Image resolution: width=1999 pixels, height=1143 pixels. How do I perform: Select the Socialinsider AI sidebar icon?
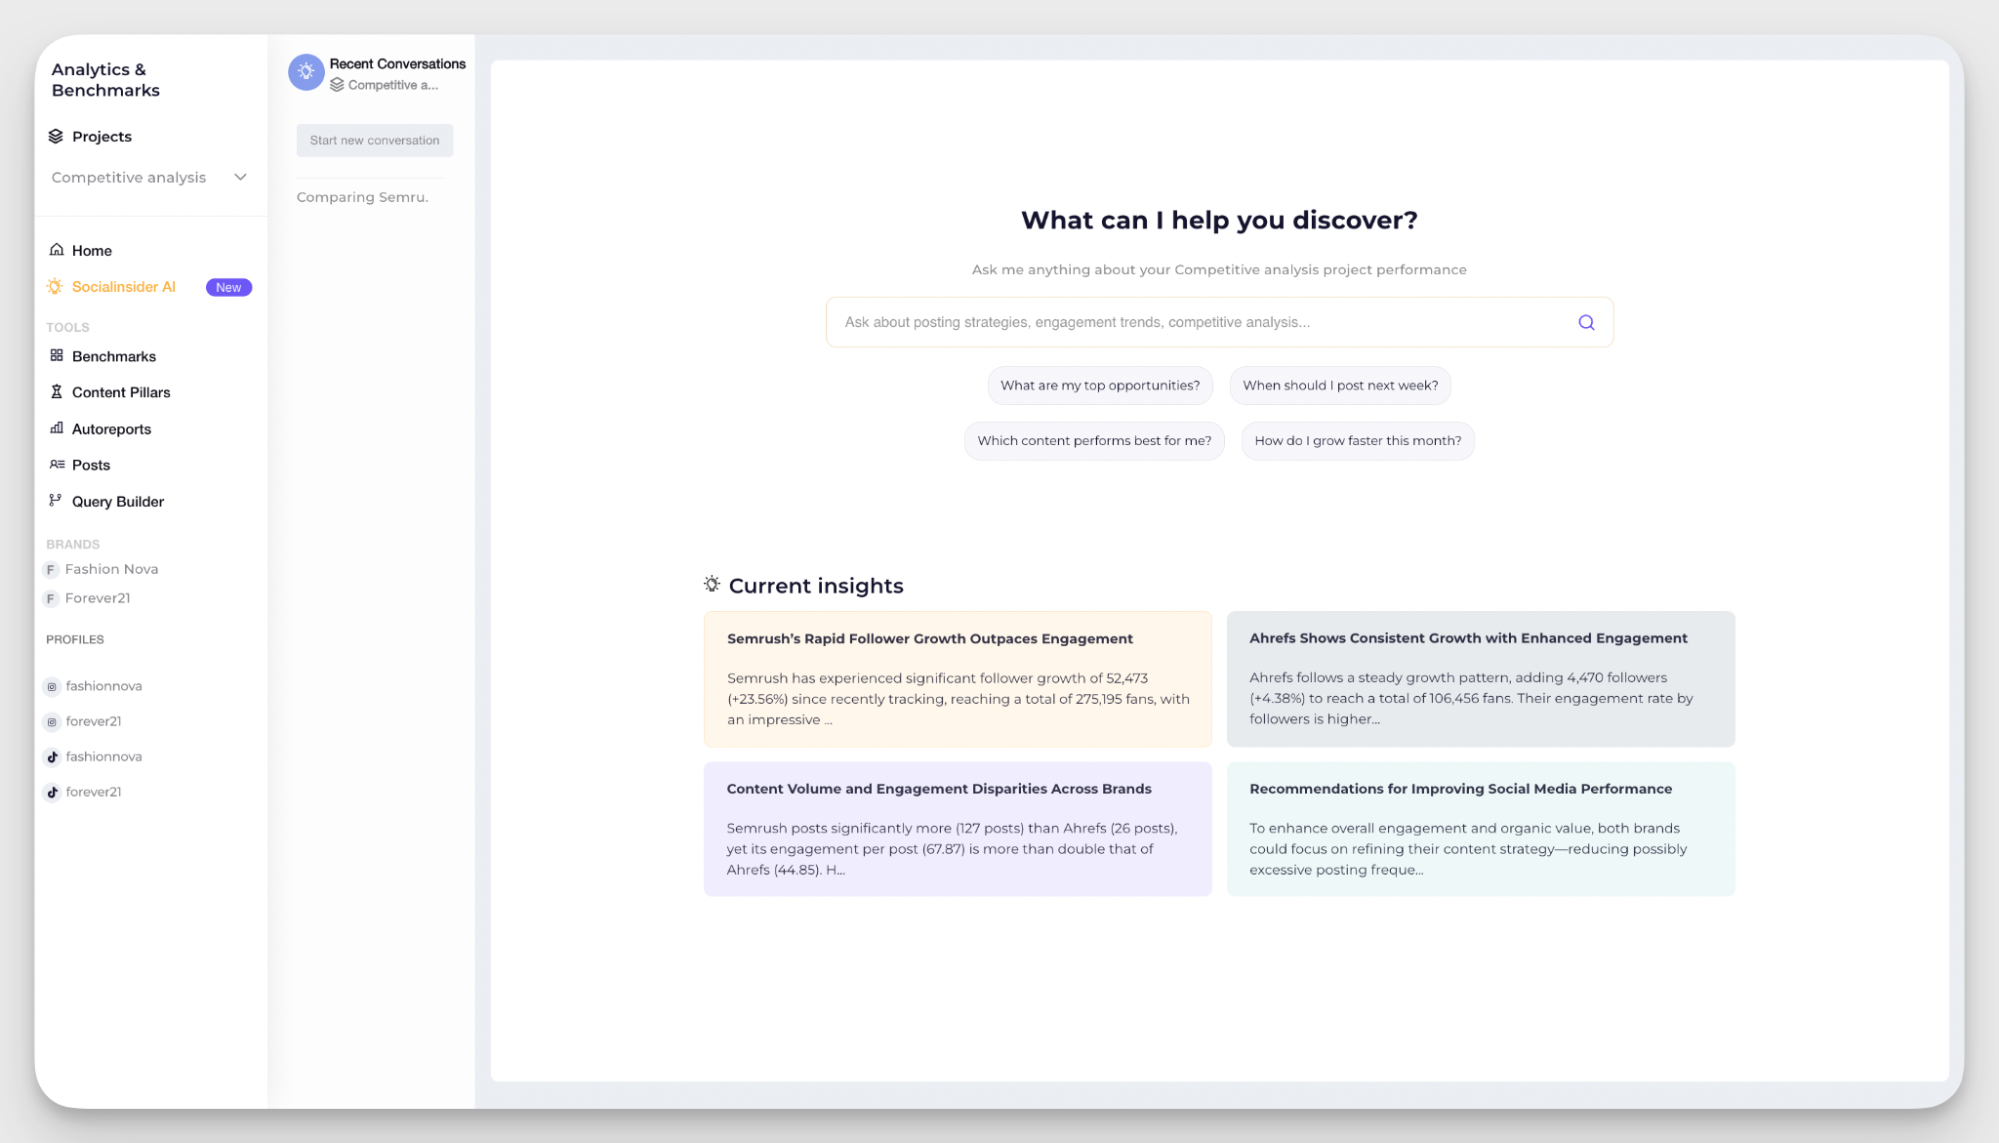pos(54,287)
